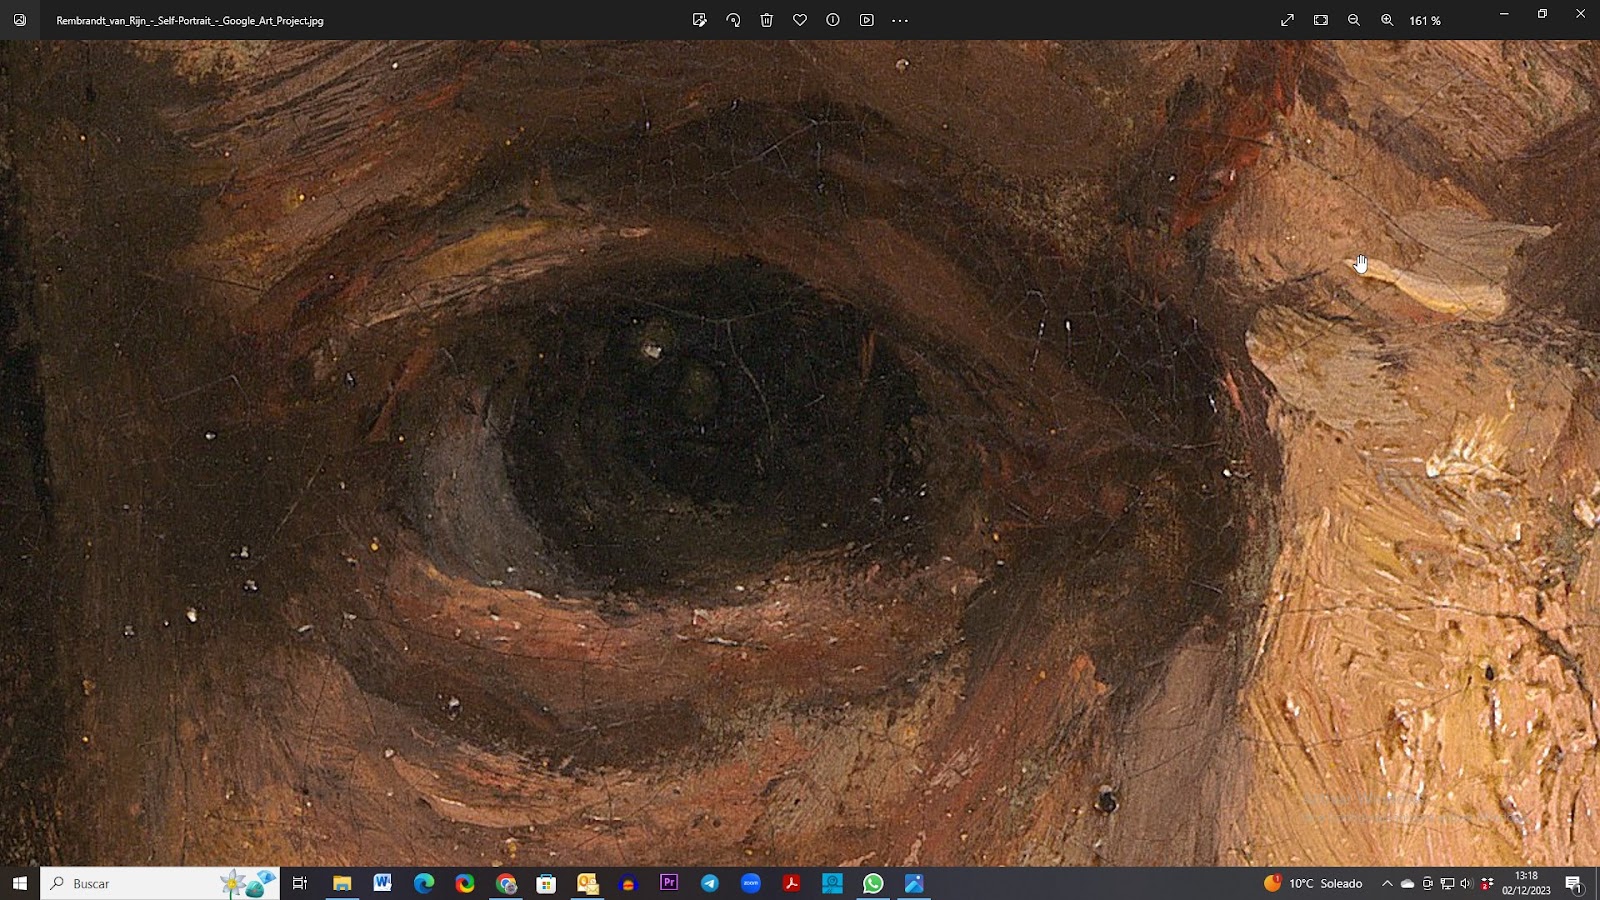
Task: Enter full screen view
Action: [x=1288, y=20]
